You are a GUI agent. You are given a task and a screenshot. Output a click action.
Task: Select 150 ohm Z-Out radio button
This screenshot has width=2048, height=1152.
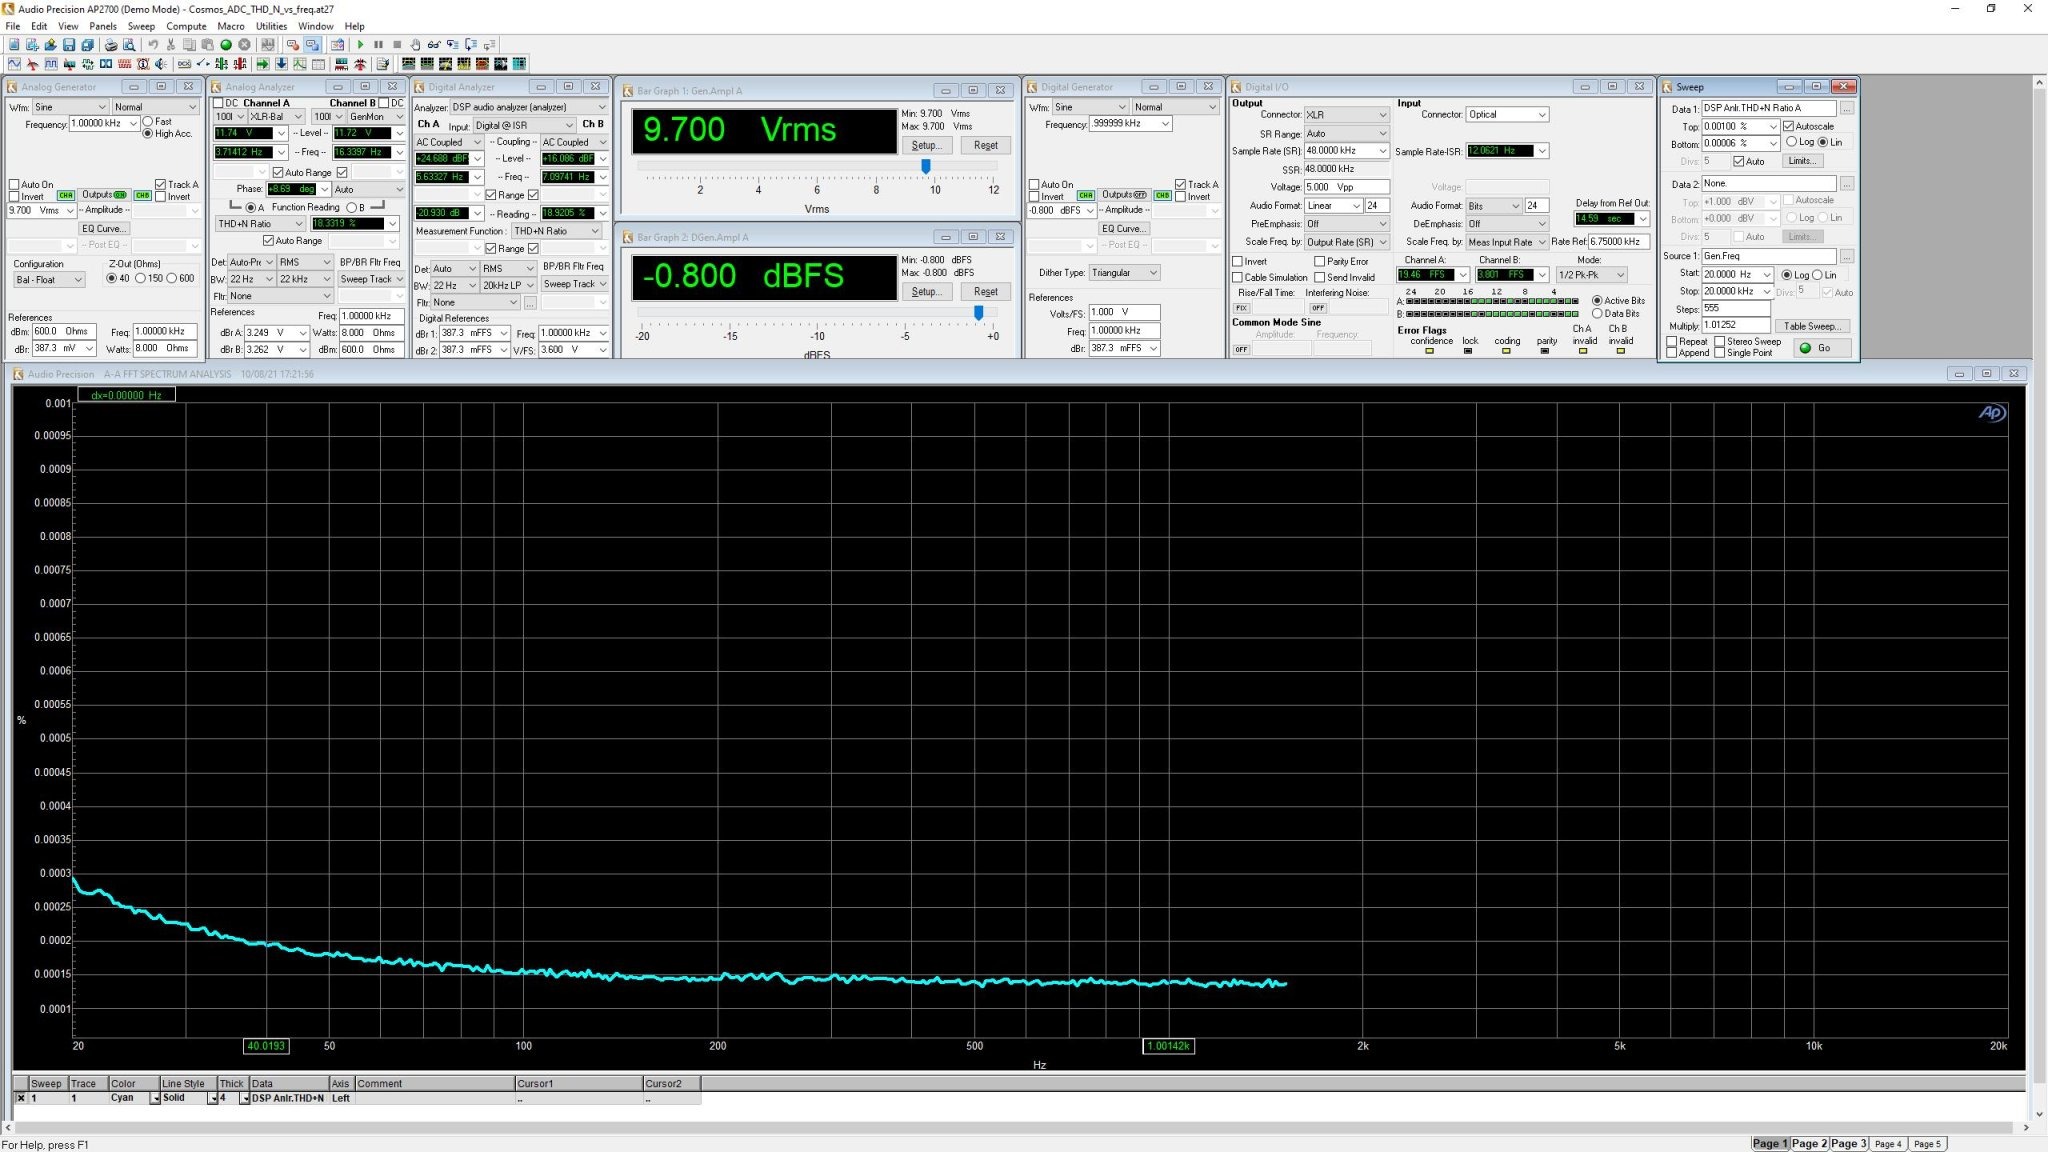[141, 278]
